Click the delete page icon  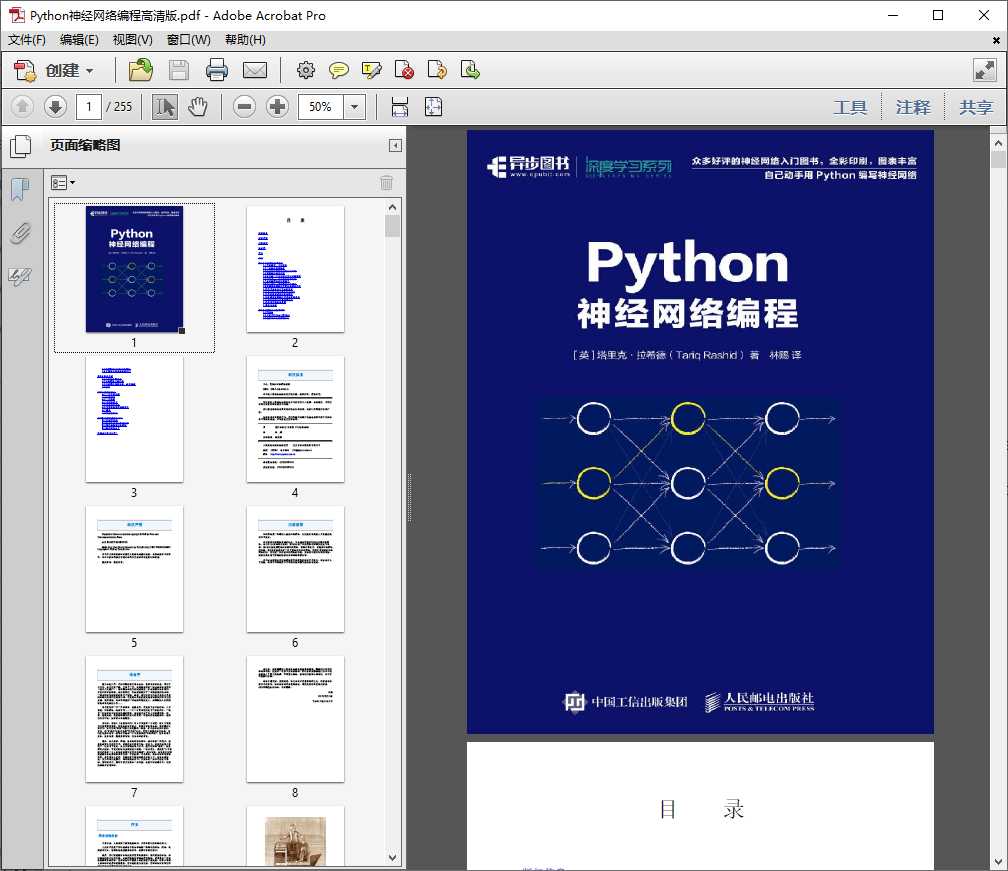pos(404,70)
